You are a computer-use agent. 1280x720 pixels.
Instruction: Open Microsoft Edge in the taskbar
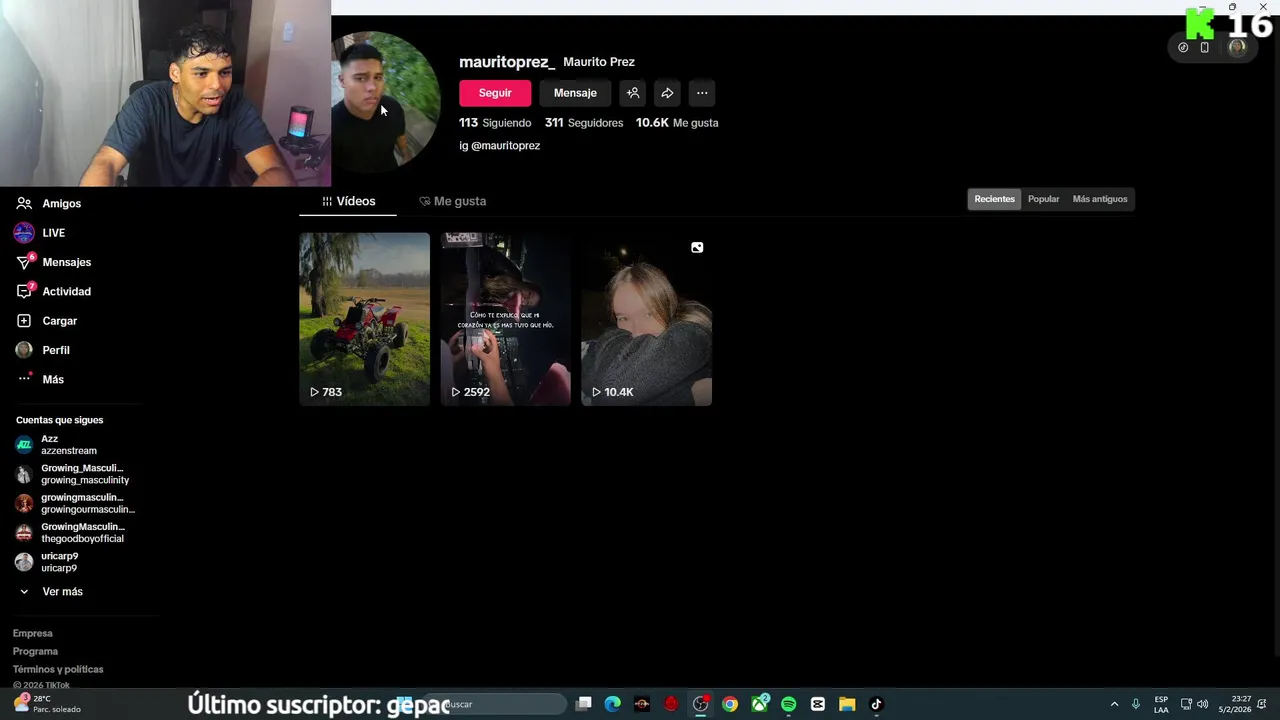click(613, 704)
